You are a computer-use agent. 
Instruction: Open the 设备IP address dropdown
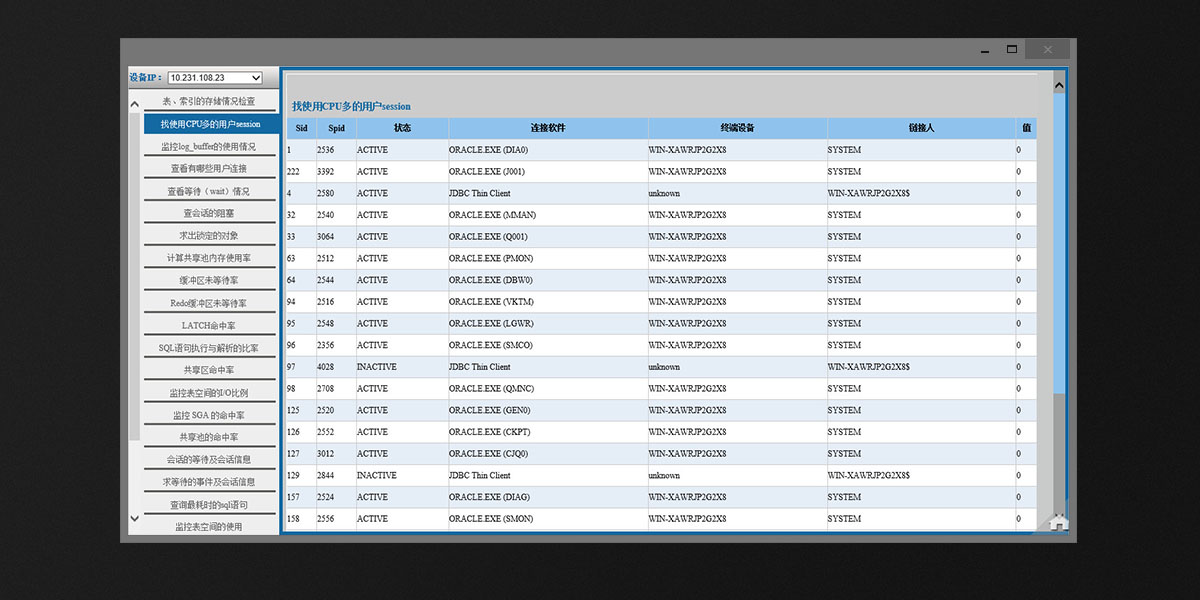click(x=214, y=78)
